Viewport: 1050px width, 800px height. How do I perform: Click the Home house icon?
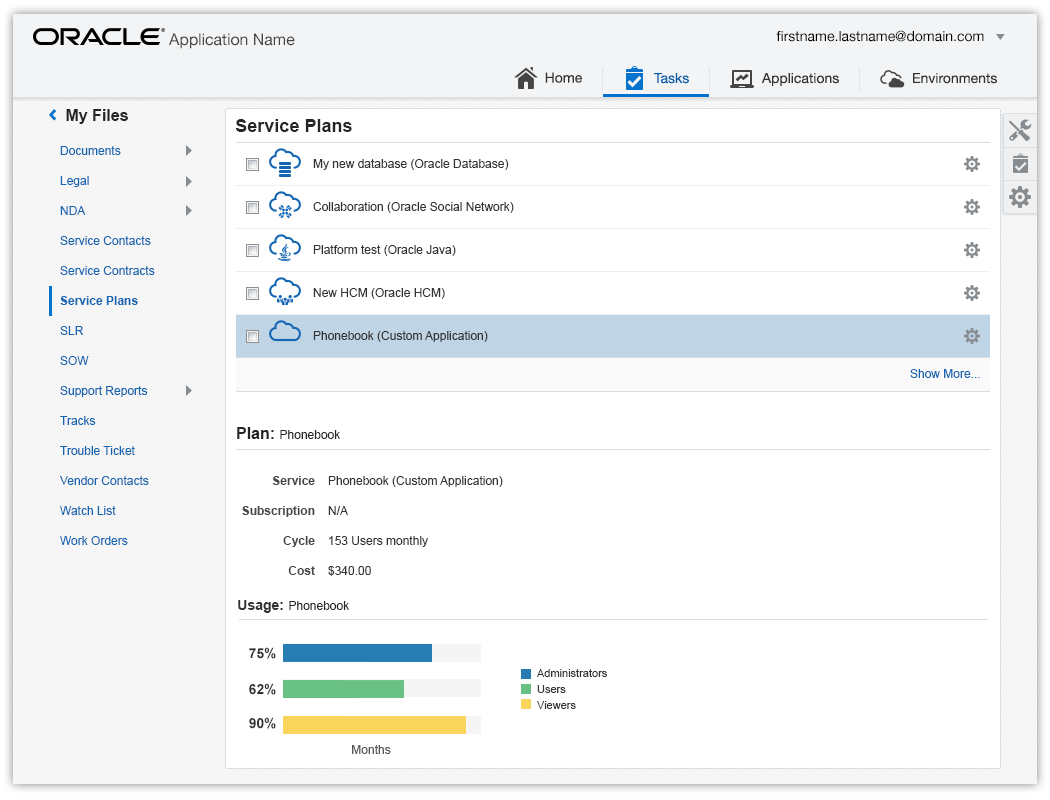526,78
